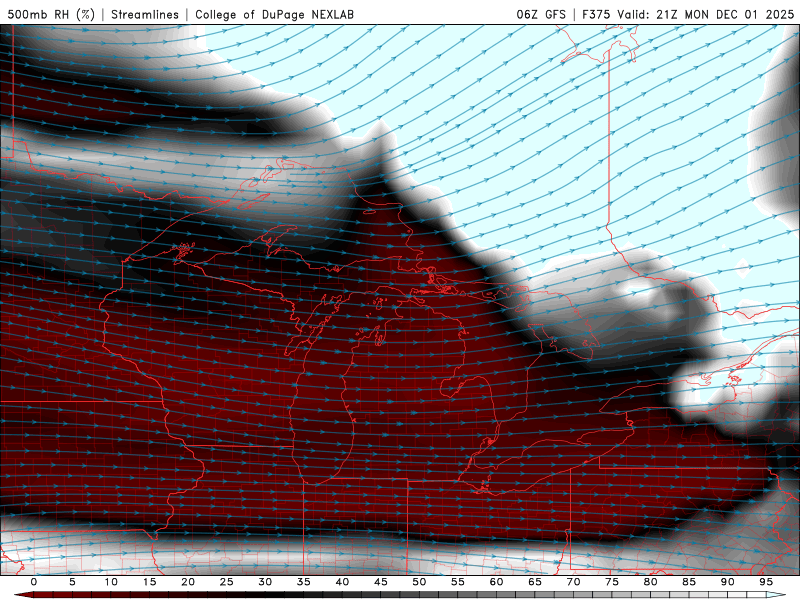The image size is (800, 600).
Task: Select the 25 value on the color scale
Action: pos(227,582)
